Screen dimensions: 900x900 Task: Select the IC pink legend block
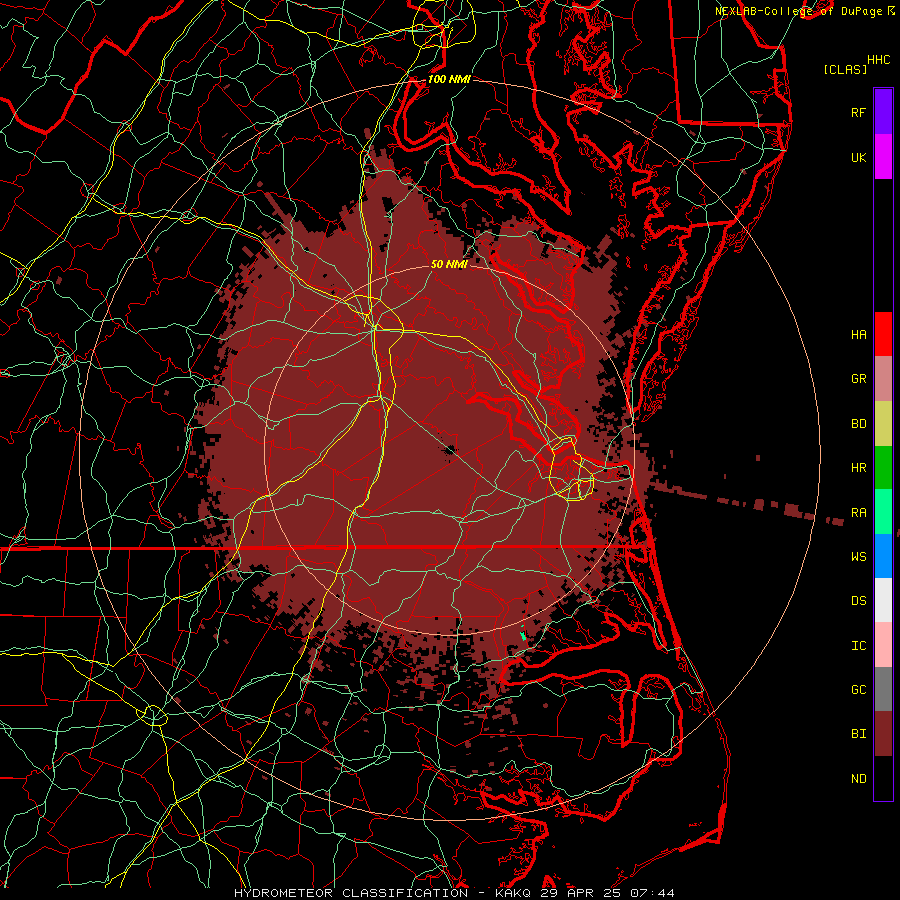(883, 645)
